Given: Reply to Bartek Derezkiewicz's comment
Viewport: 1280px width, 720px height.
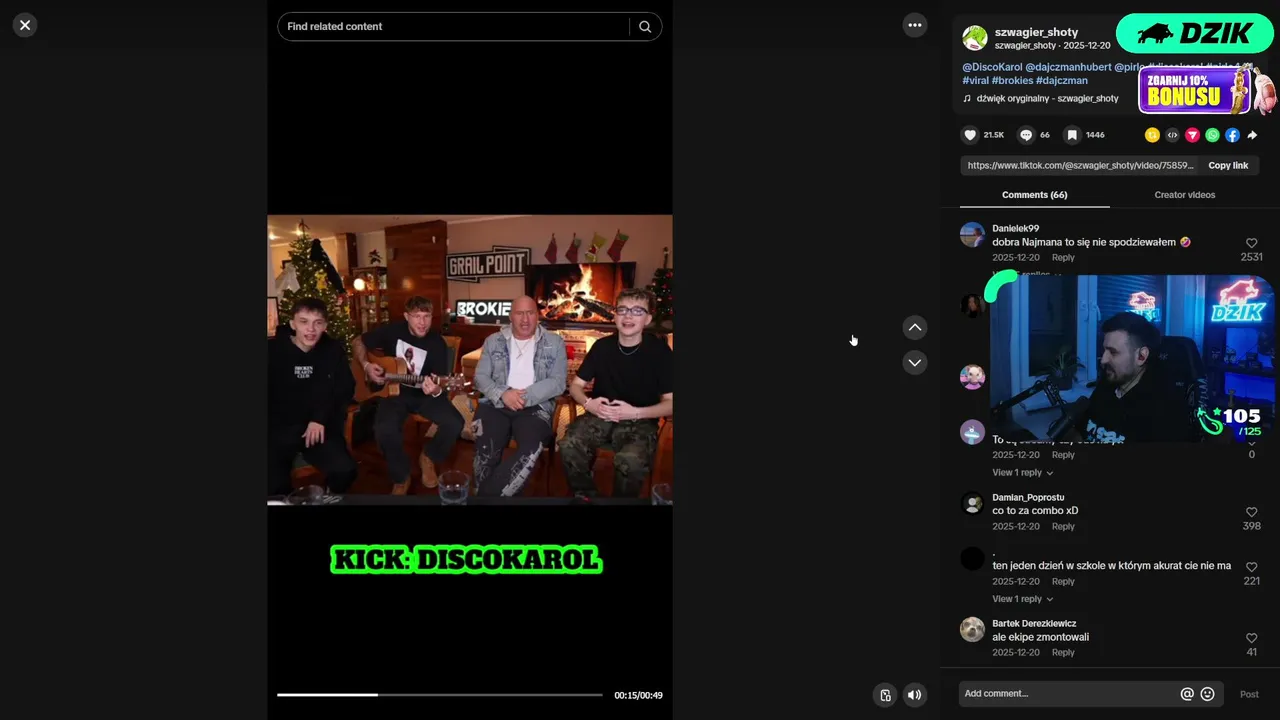Looking at the screenshot, I should [1063, 652].
